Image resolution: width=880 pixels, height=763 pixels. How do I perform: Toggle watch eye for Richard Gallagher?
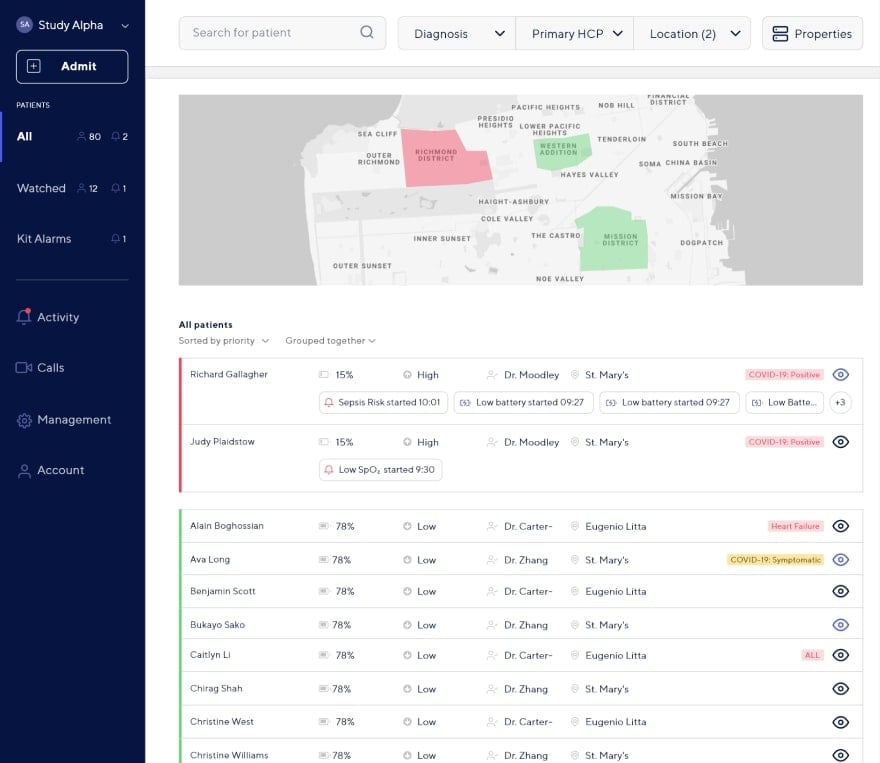(840, 375)
